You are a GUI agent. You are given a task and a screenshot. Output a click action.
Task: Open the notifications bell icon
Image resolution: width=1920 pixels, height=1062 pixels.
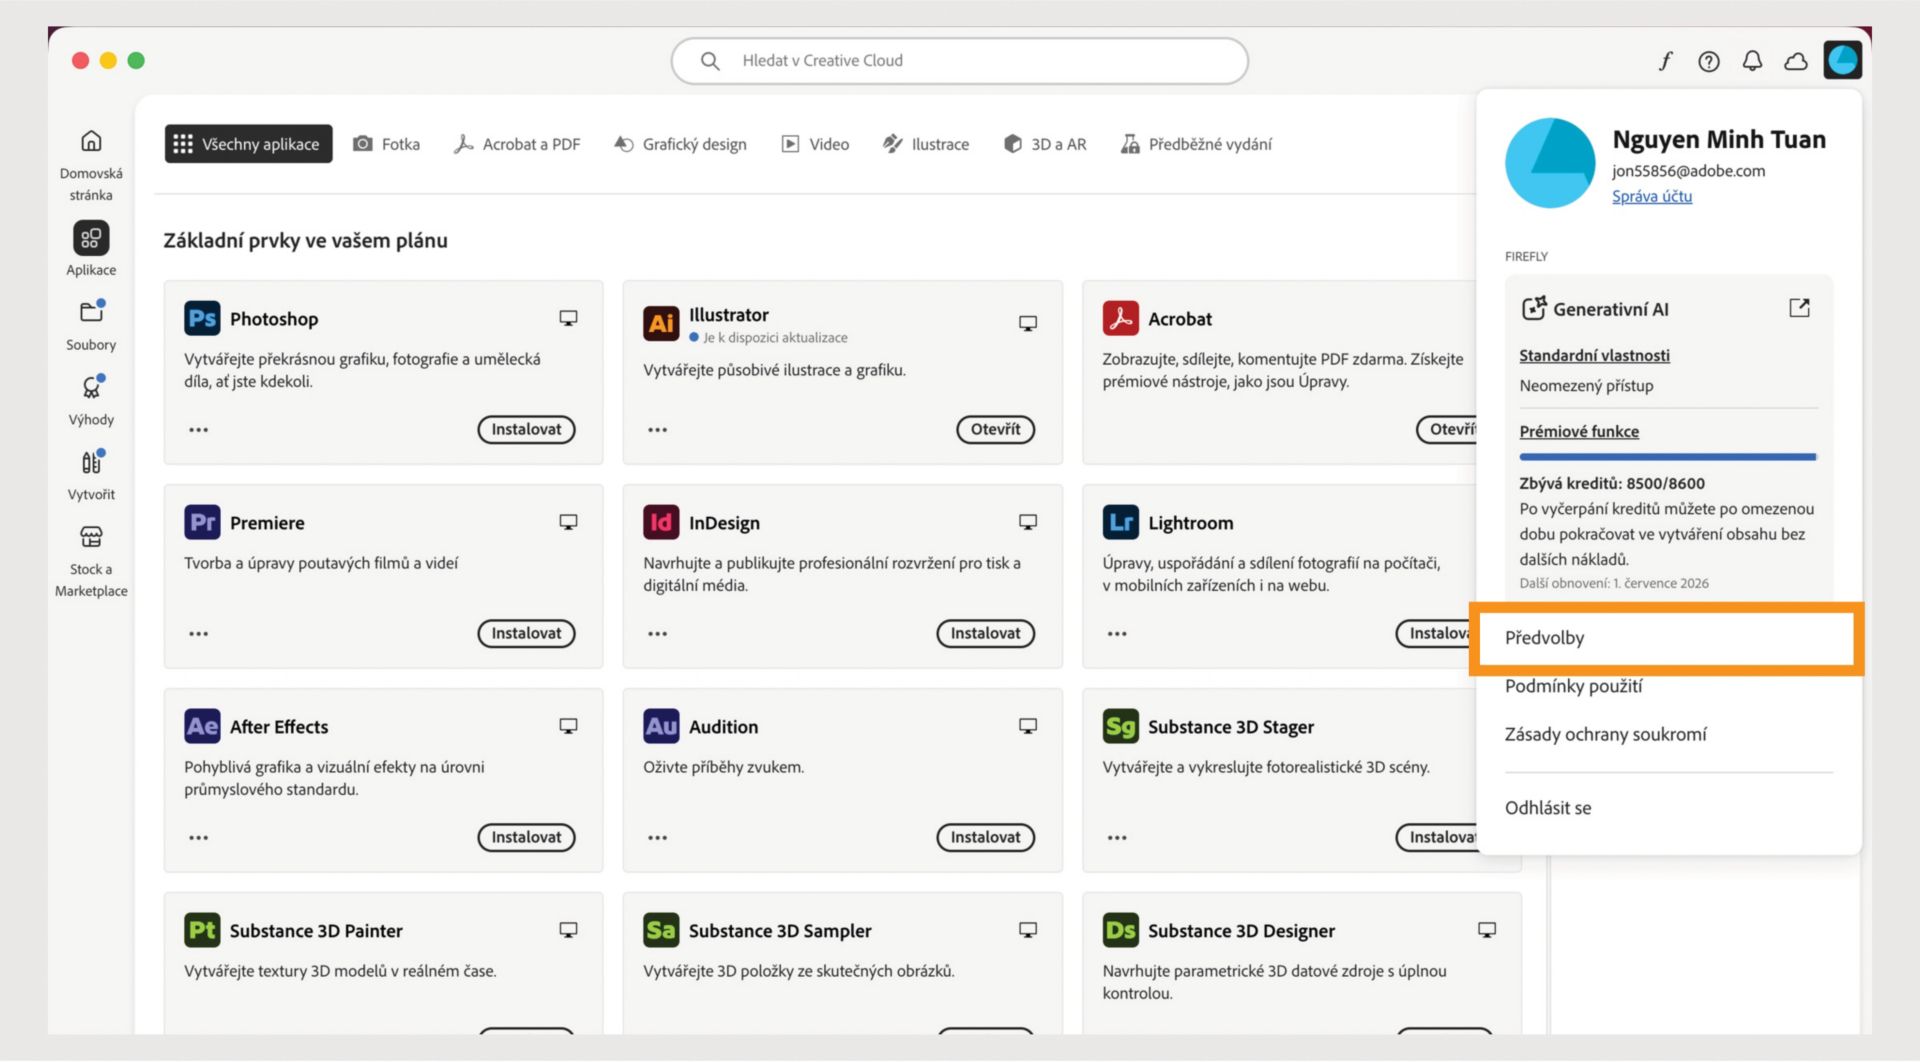(1752, 61)
